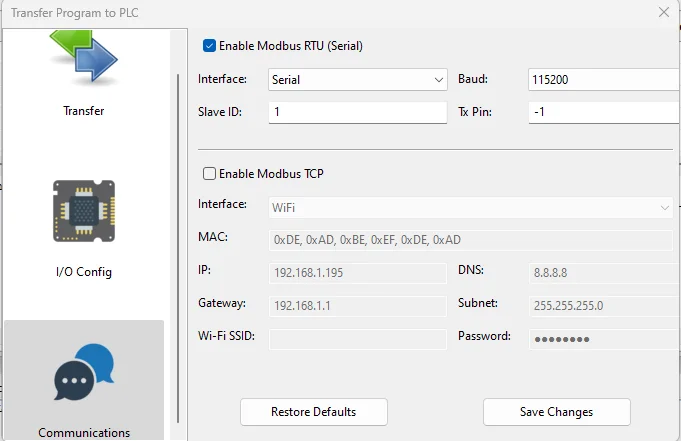
Task: Disable the Enable Modbus RTU (Serial) checkbox
Action: tap(209, 46)
